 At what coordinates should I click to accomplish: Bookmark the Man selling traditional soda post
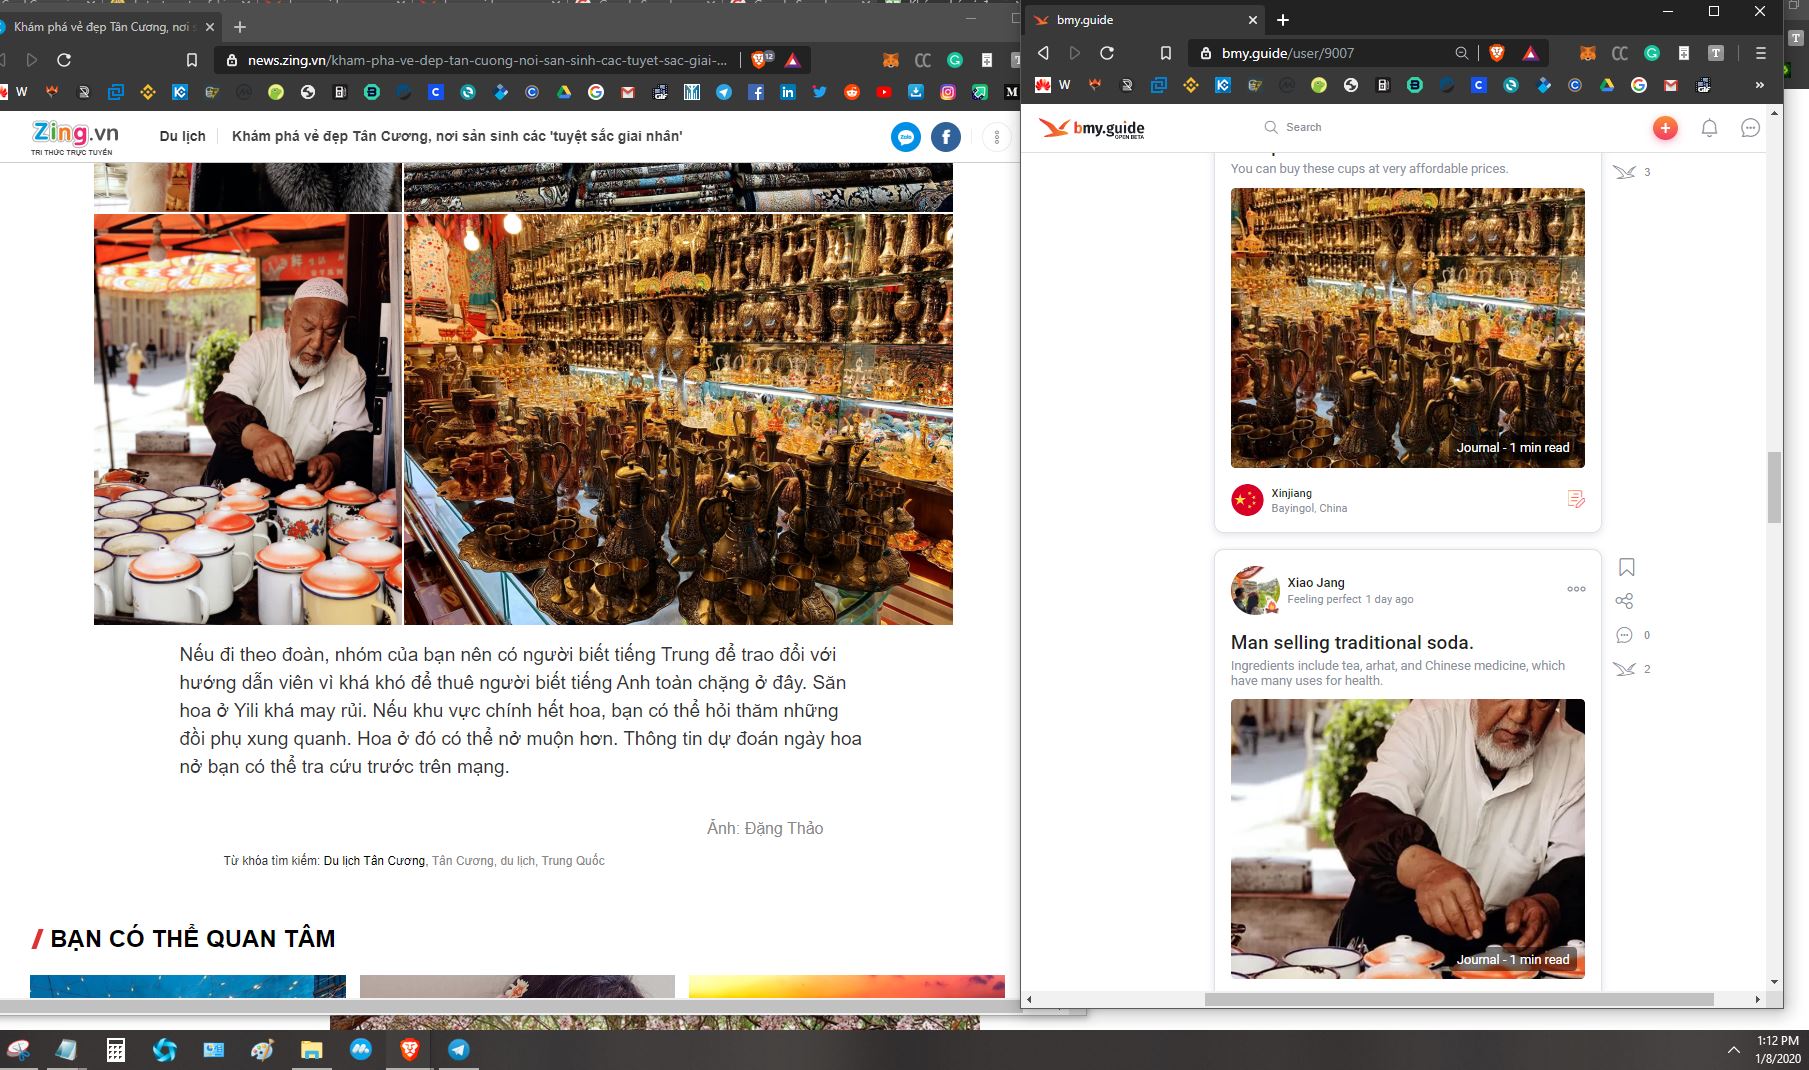coord(1626,567)
